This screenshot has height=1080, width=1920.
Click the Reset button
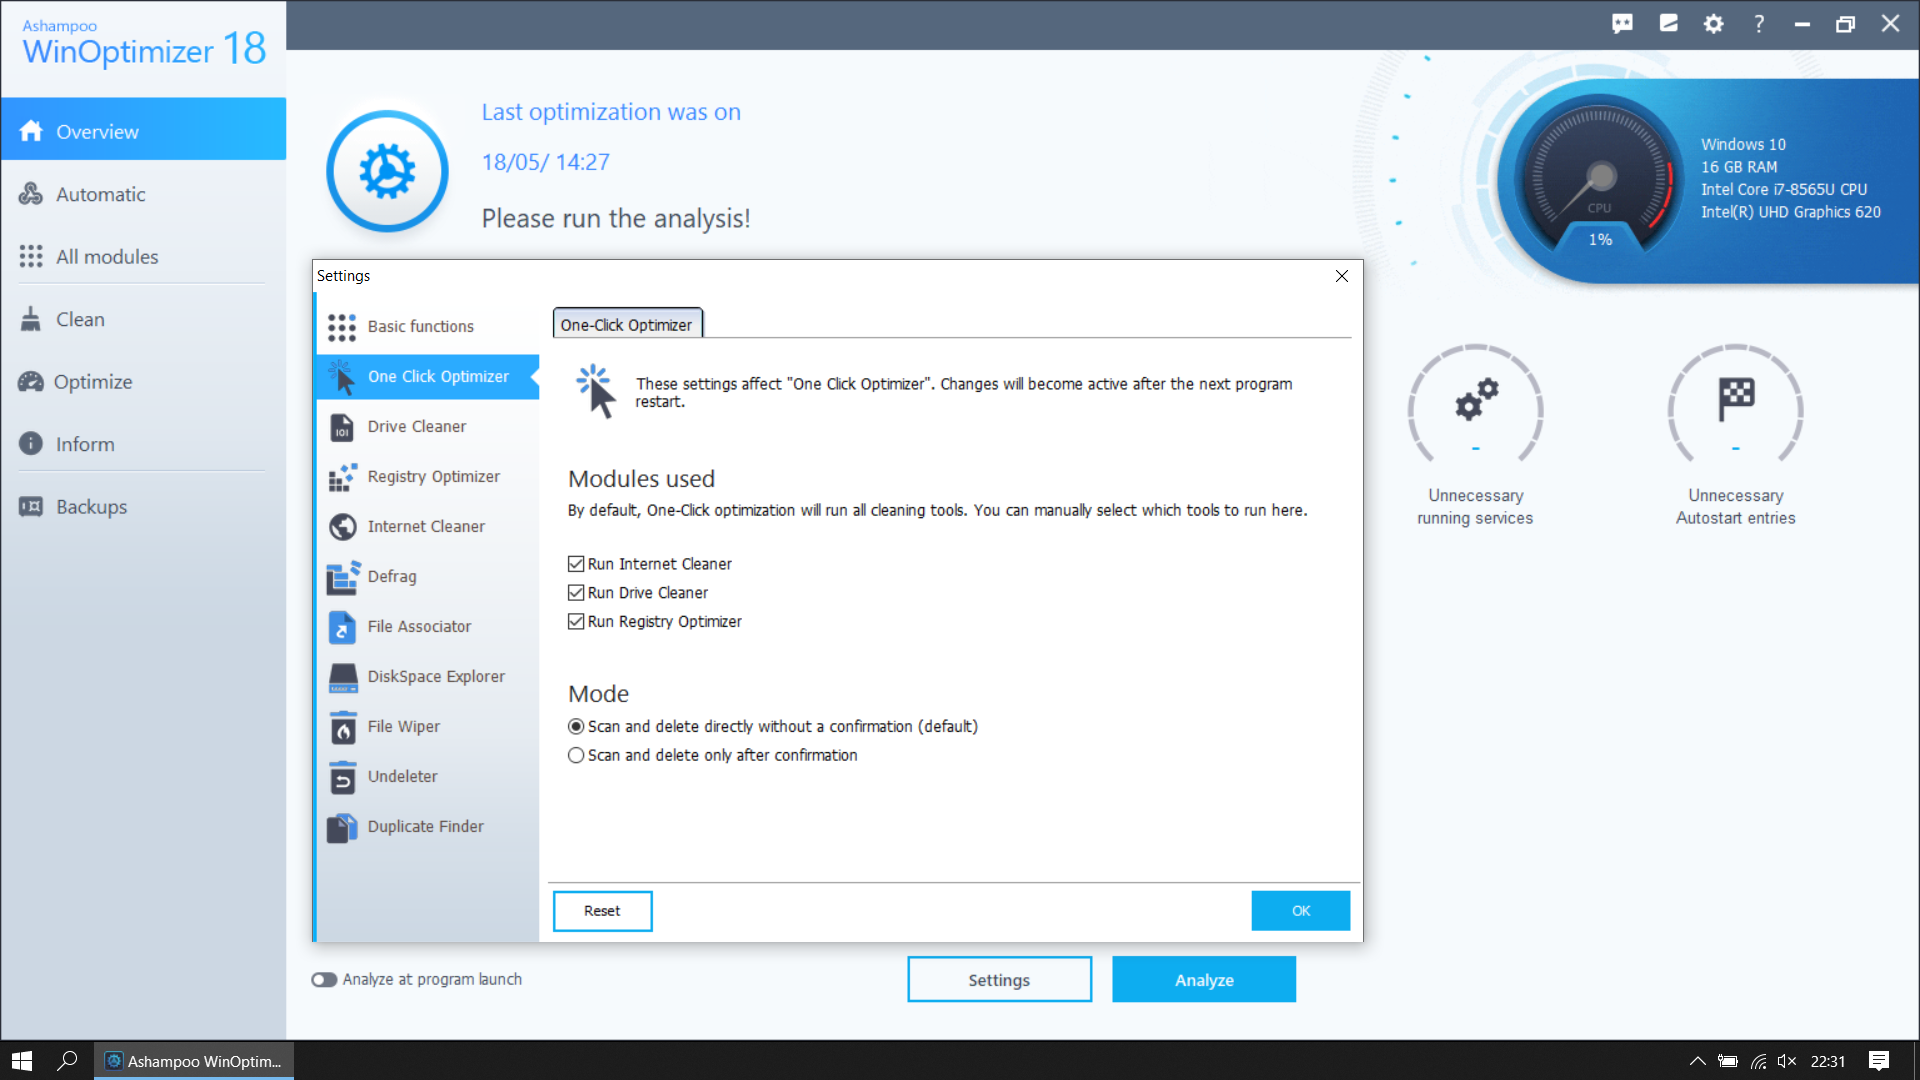[x=602, y=911]
